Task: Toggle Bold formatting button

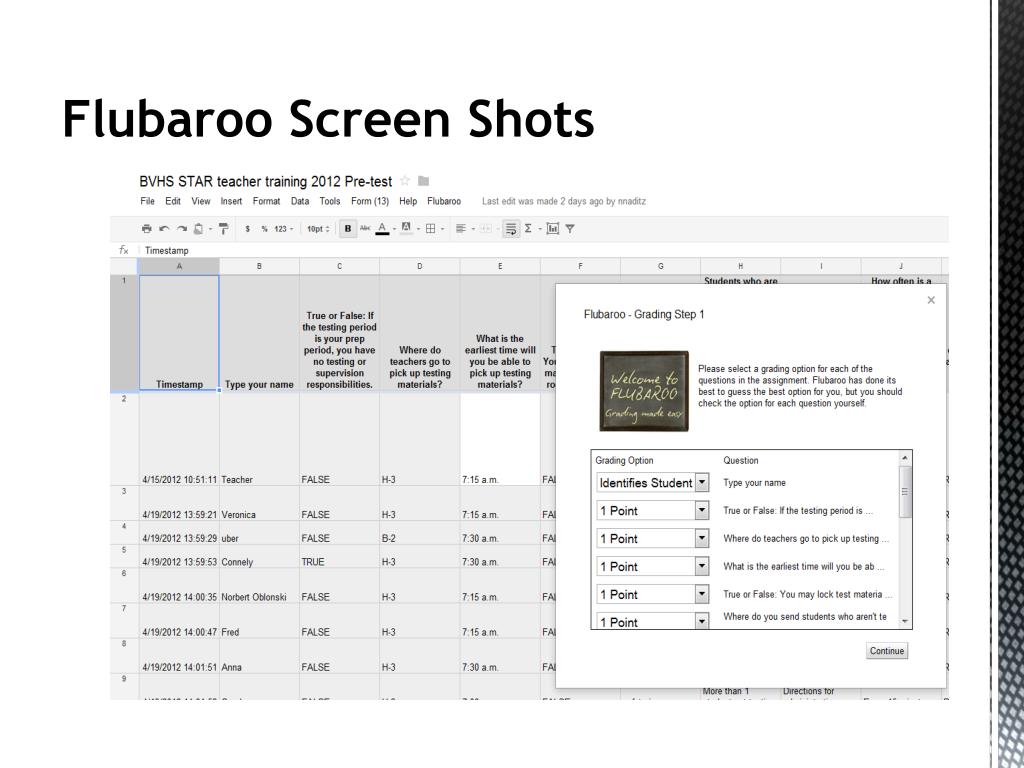Action: pos(348,229)
